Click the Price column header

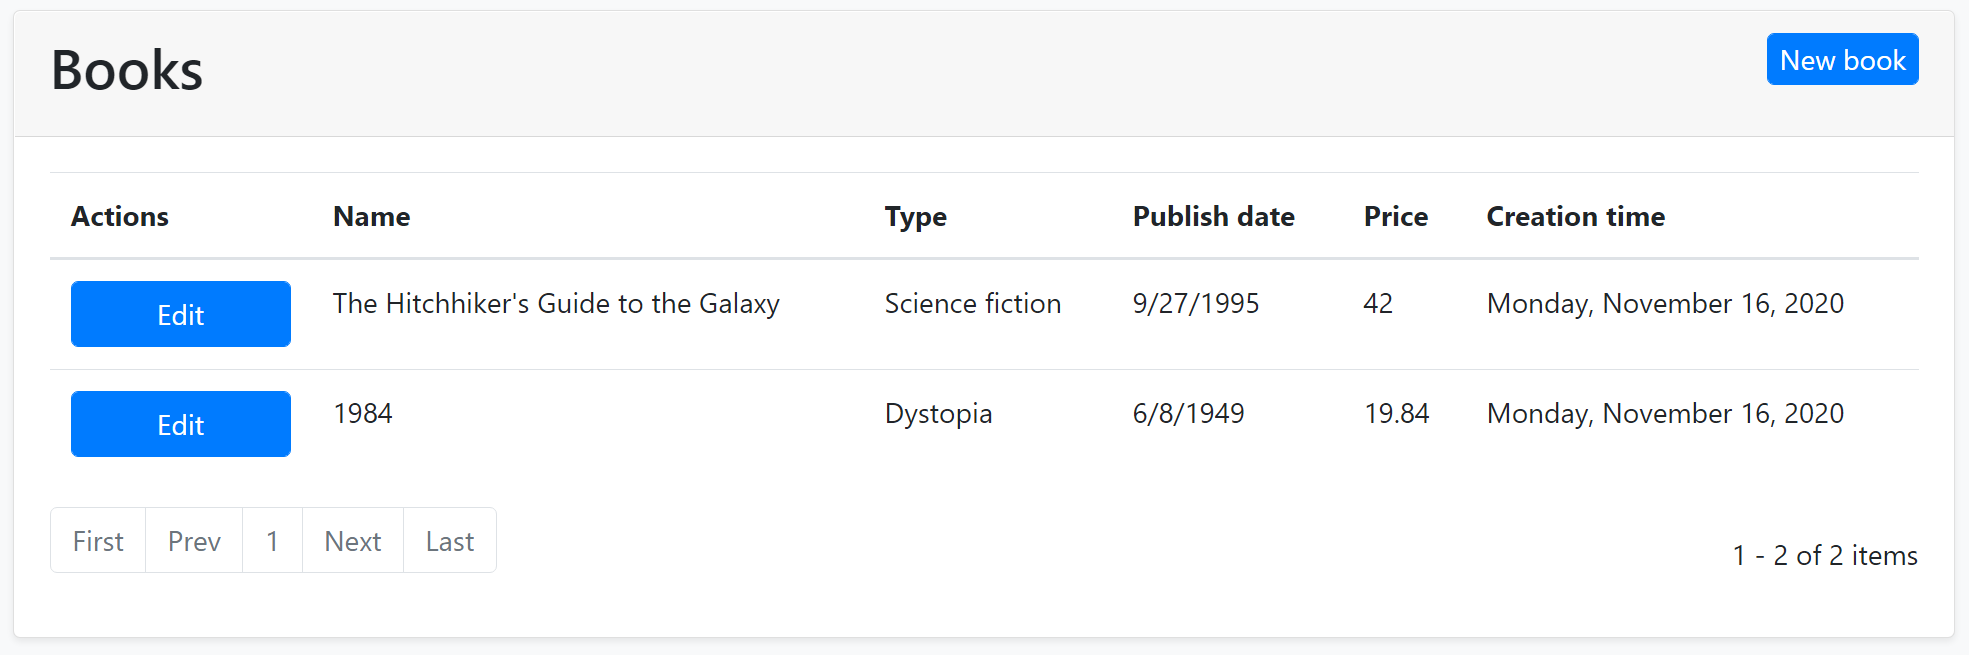tap(1395, 217)
